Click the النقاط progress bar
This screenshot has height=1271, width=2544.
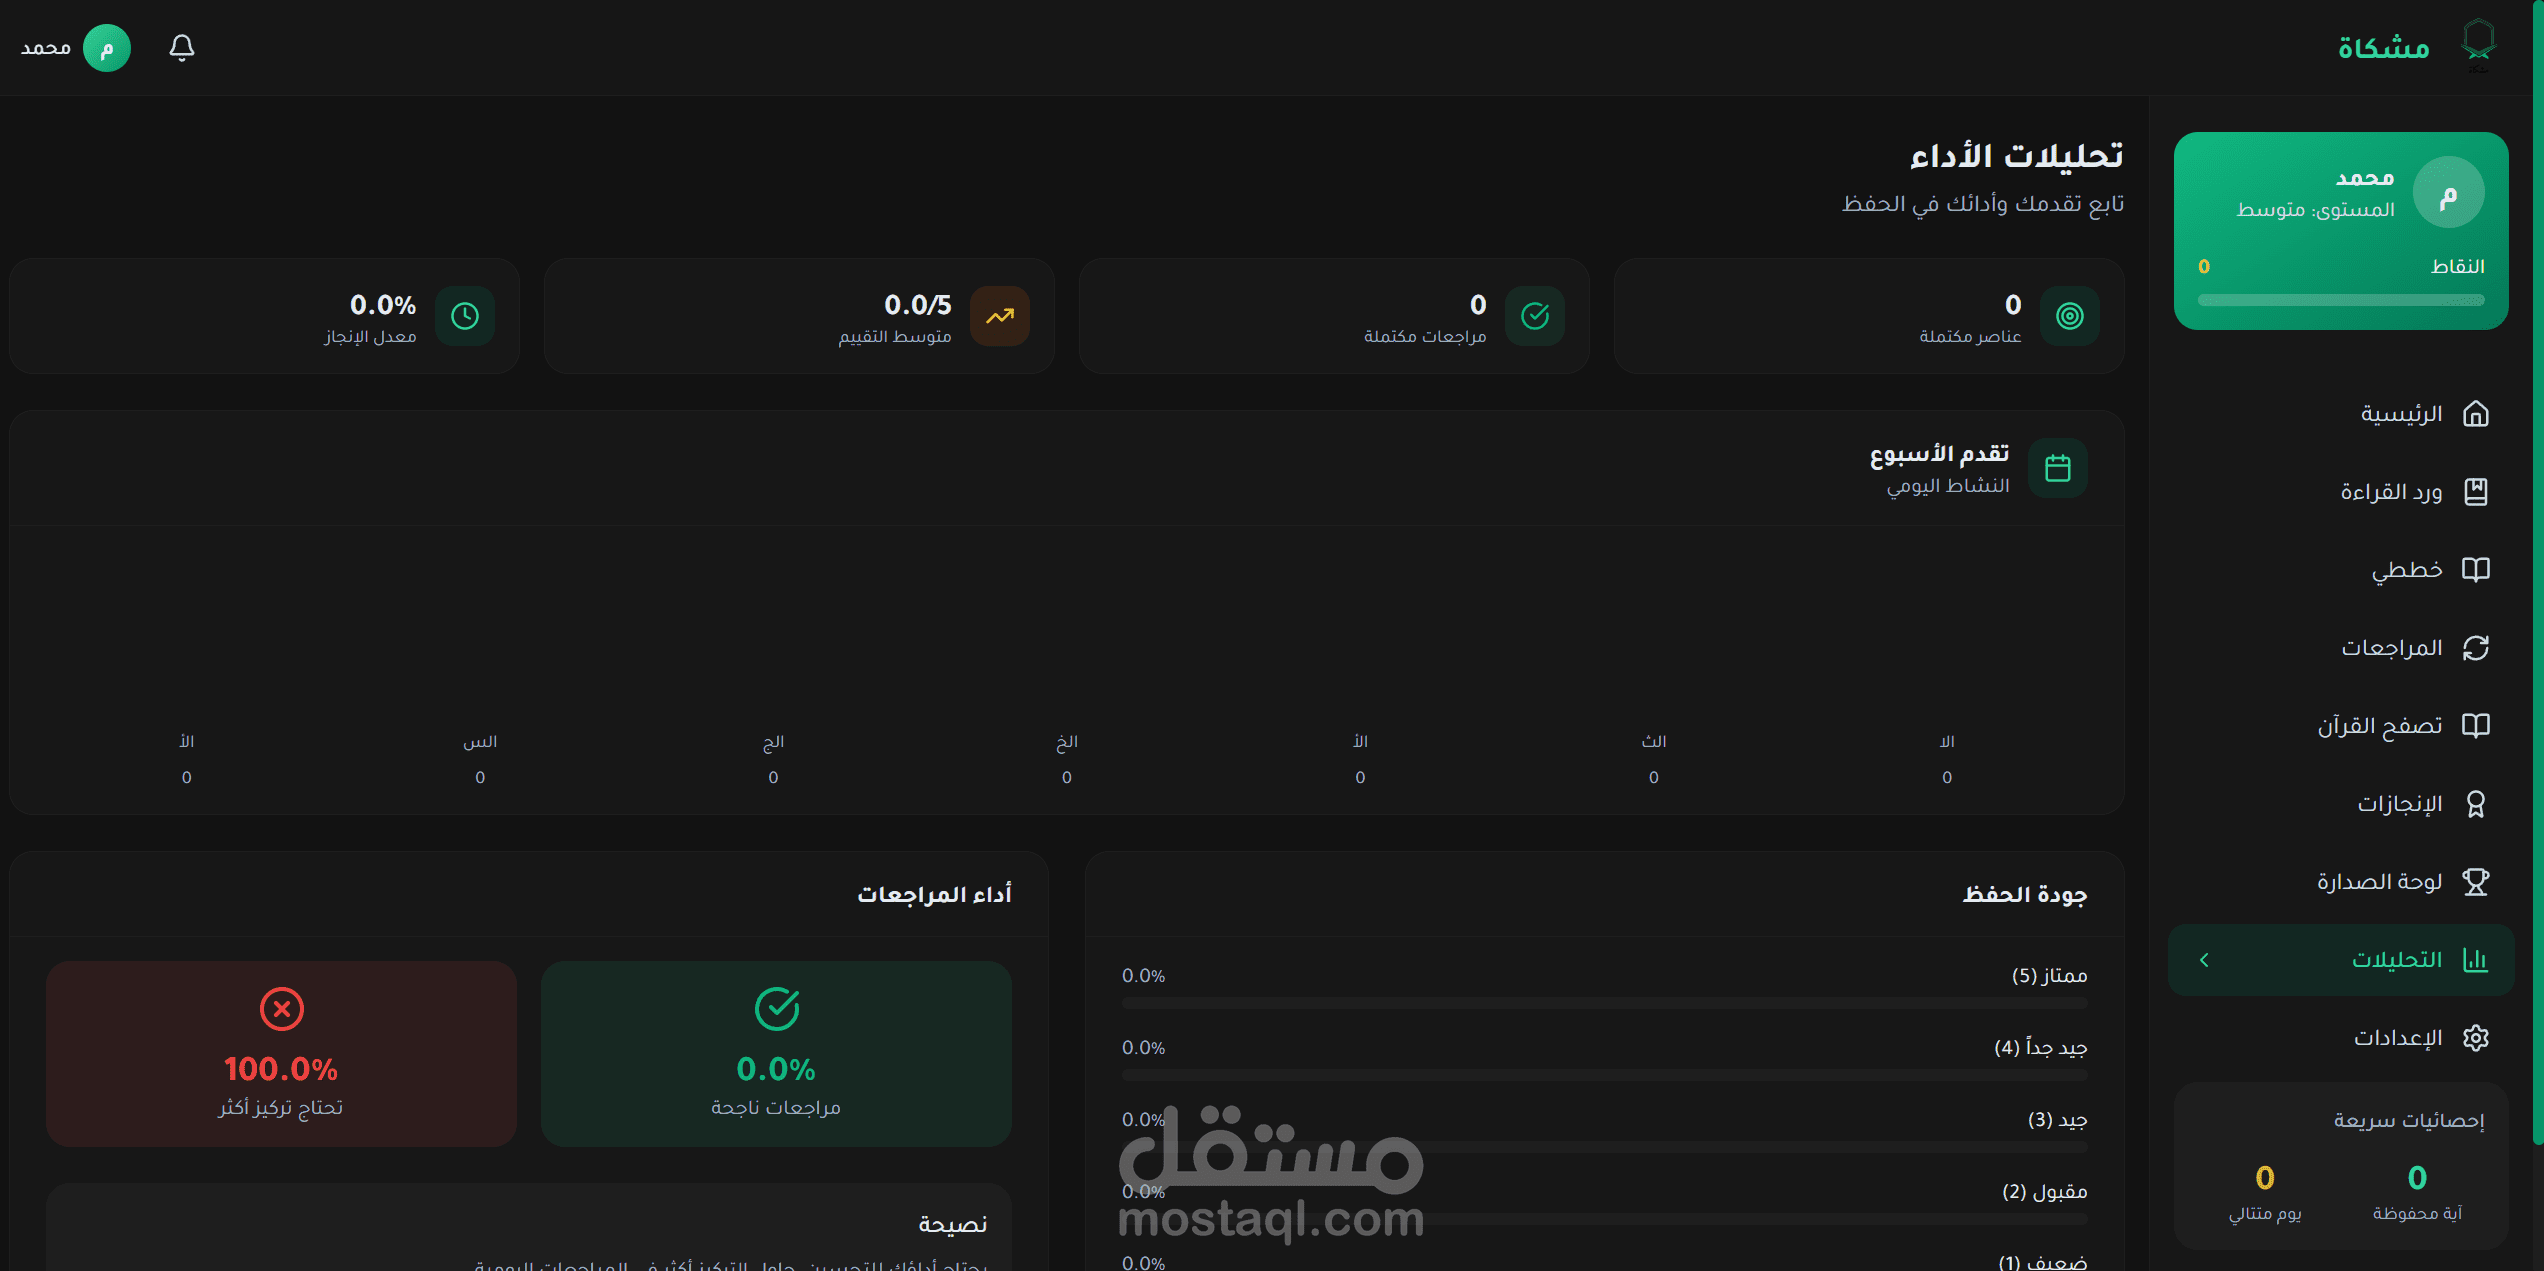2340,300
